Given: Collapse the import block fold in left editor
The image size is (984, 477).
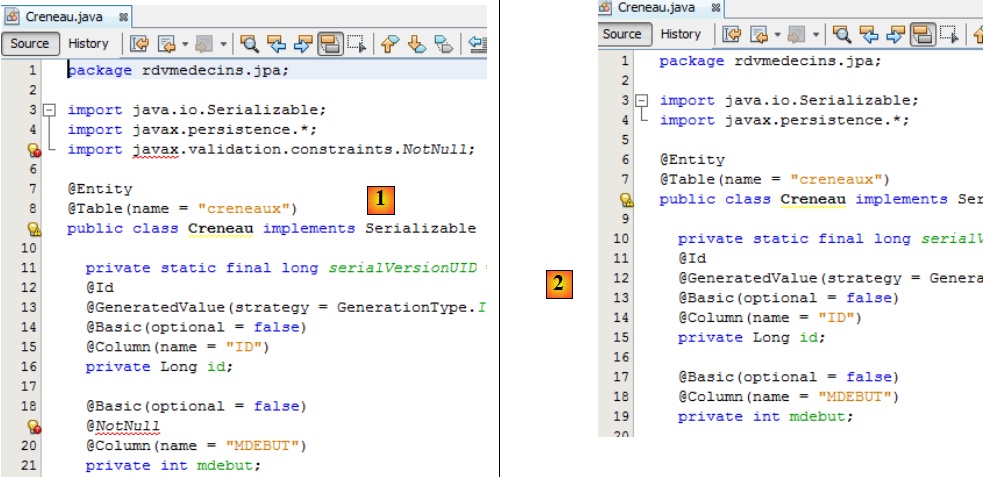Looking at the screenshot, I should tap(49, 110).
